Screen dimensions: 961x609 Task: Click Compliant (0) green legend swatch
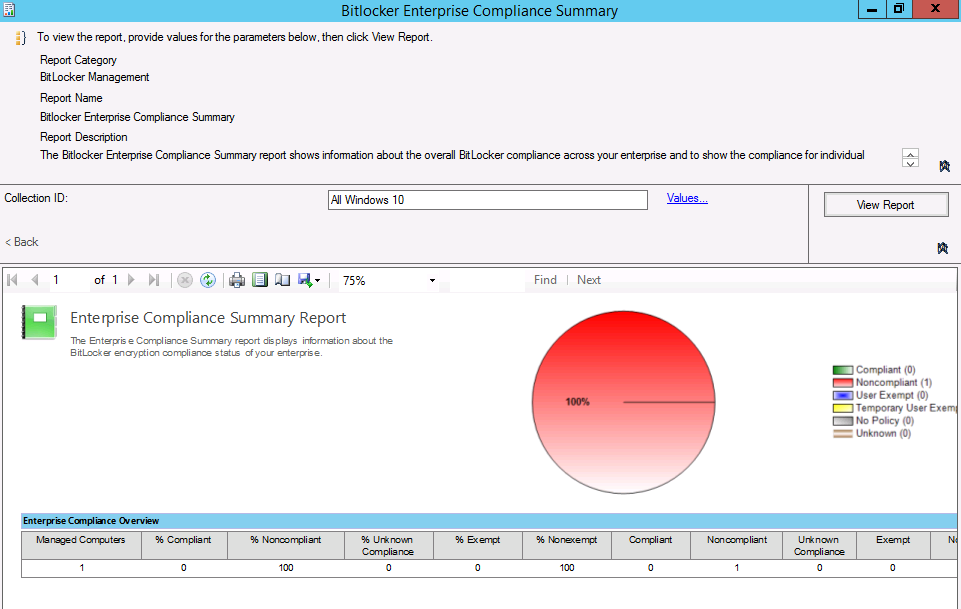coord(842,370)
